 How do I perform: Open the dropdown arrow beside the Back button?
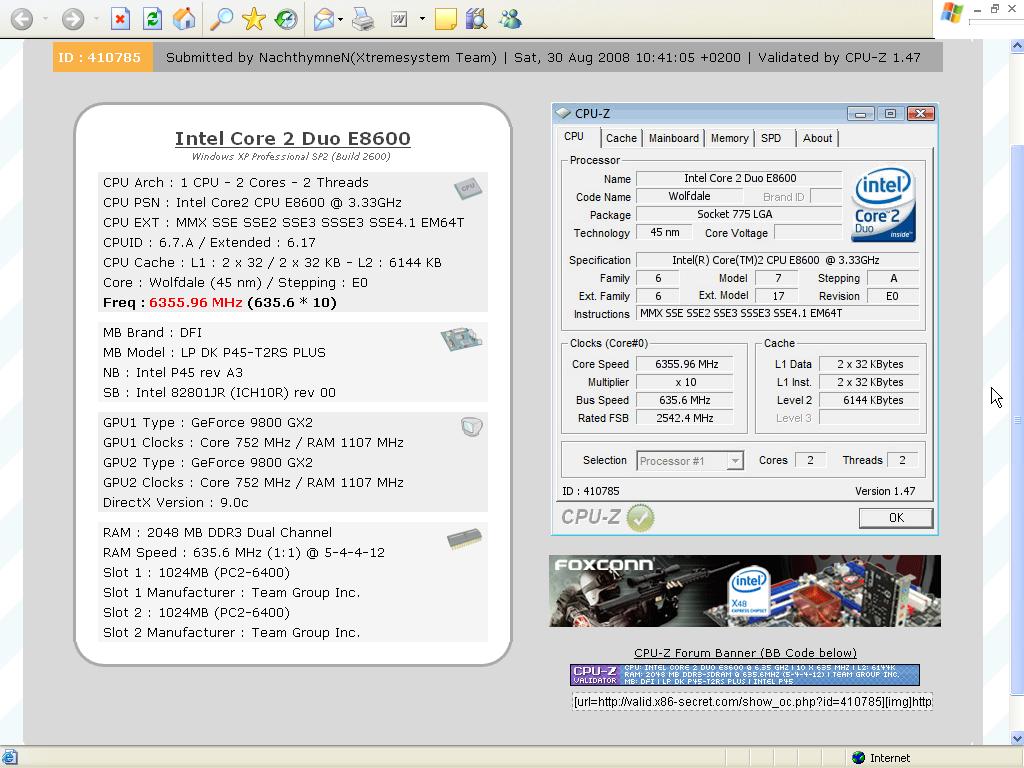[45, 19]
